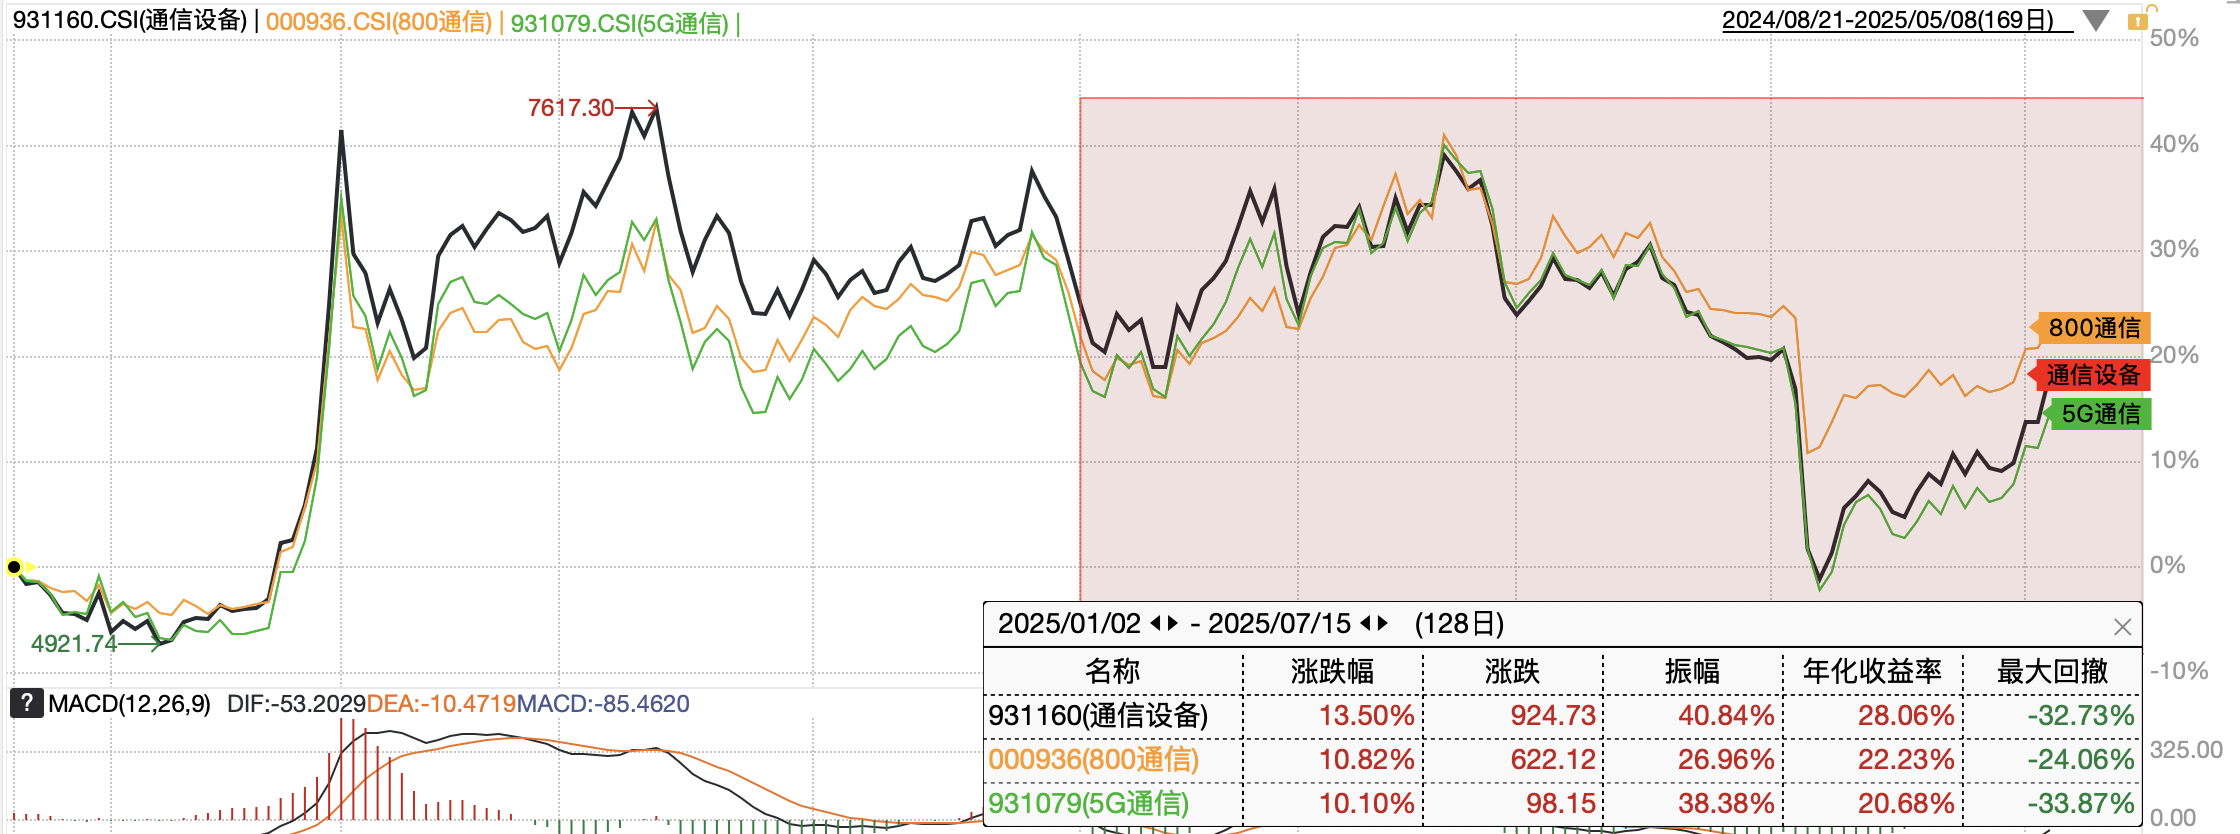Step start date 2025/01/02 backward arrow
Image resolution: width=2240 pixels, height=834 pixels.
tap(1156, 624)
